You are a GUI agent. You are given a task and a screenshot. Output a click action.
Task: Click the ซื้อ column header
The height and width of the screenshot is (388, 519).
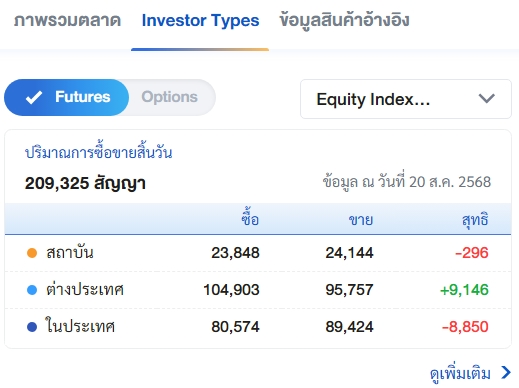(x=250, y=218)
